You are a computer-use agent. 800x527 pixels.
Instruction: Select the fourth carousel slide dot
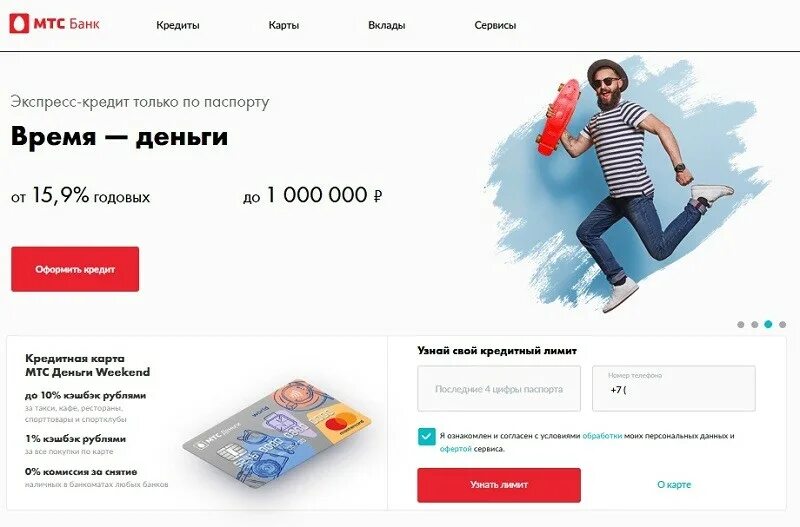coord(782,324)
